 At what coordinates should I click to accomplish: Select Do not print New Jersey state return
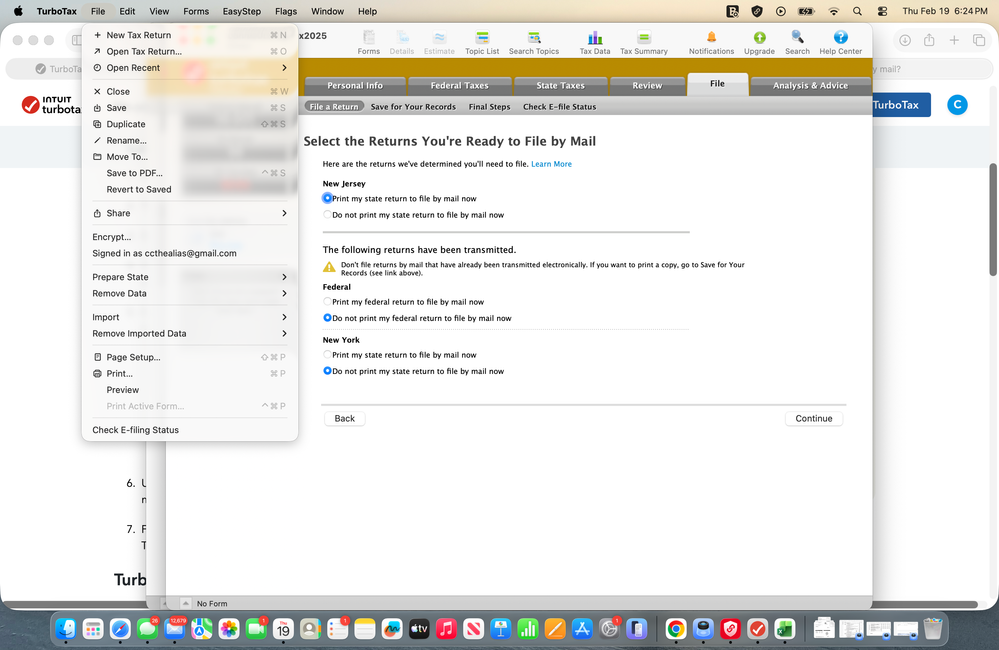click(x=328, y=215)
